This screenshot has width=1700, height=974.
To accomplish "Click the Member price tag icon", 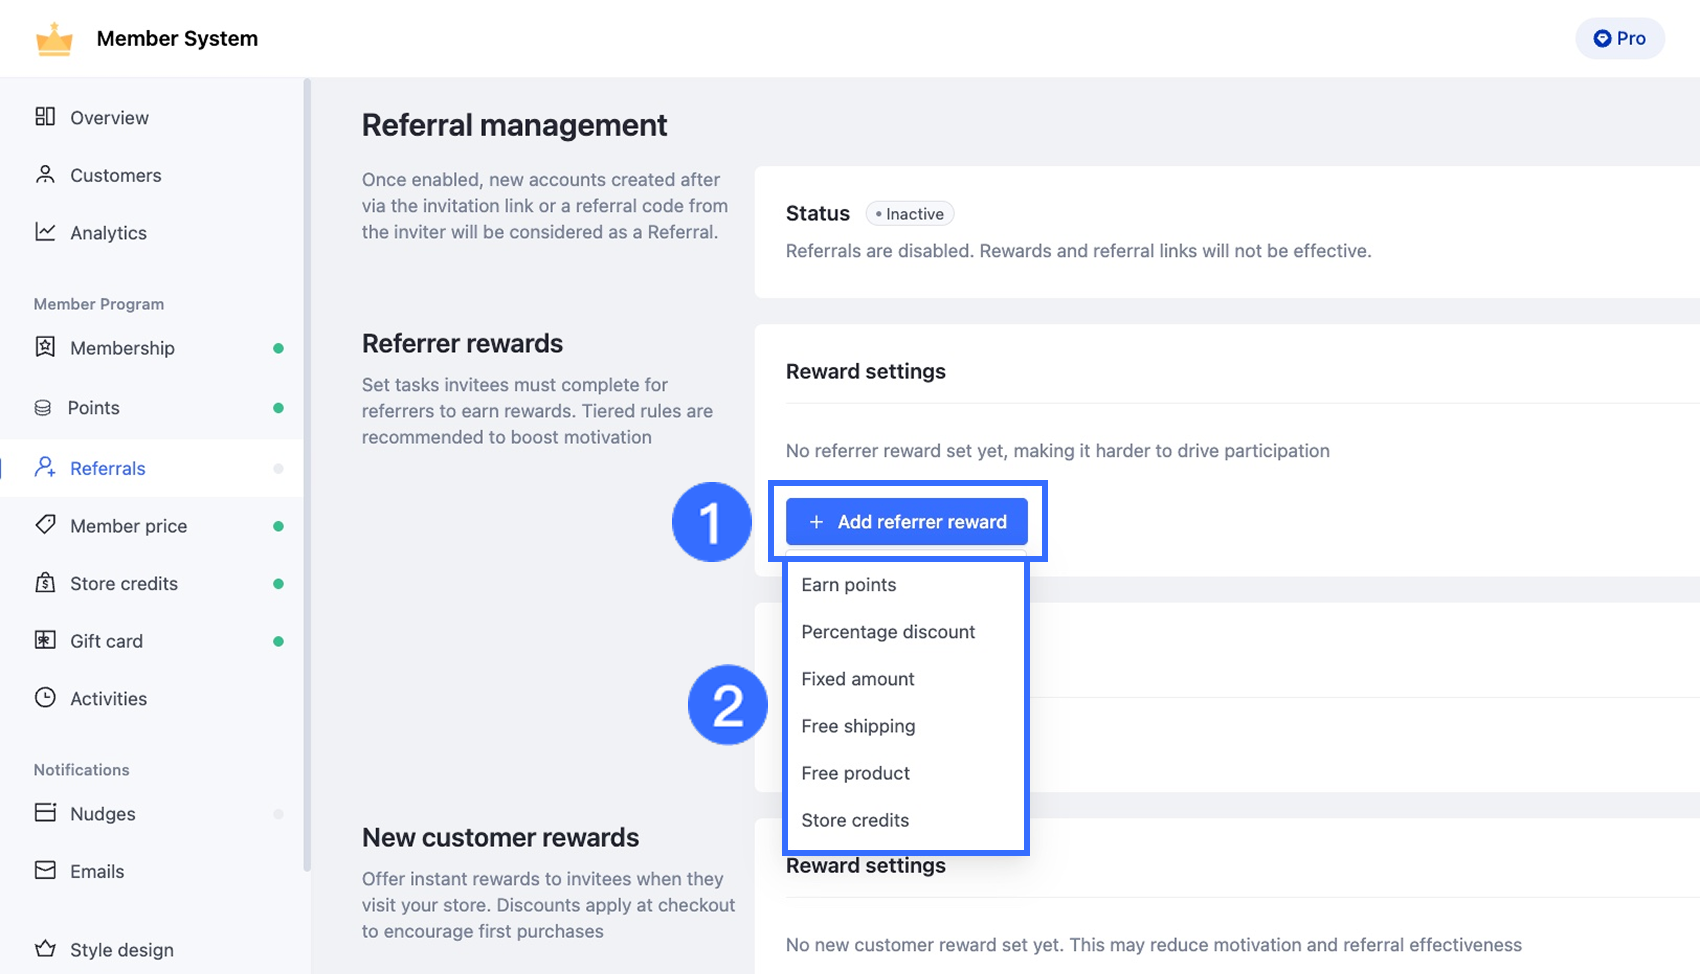I will pos(45,525).
